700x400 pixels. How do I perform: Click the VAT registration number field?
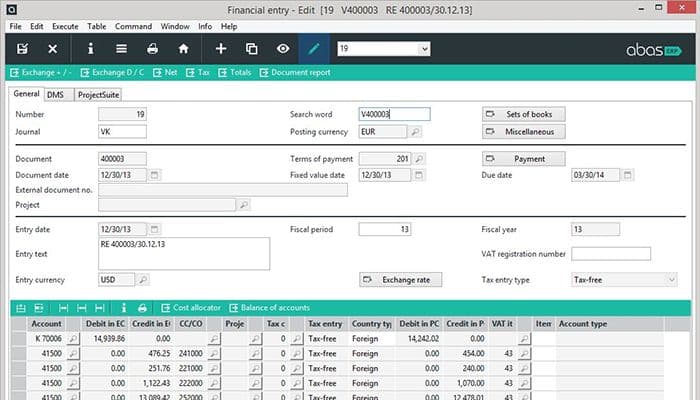coord(610,253)
